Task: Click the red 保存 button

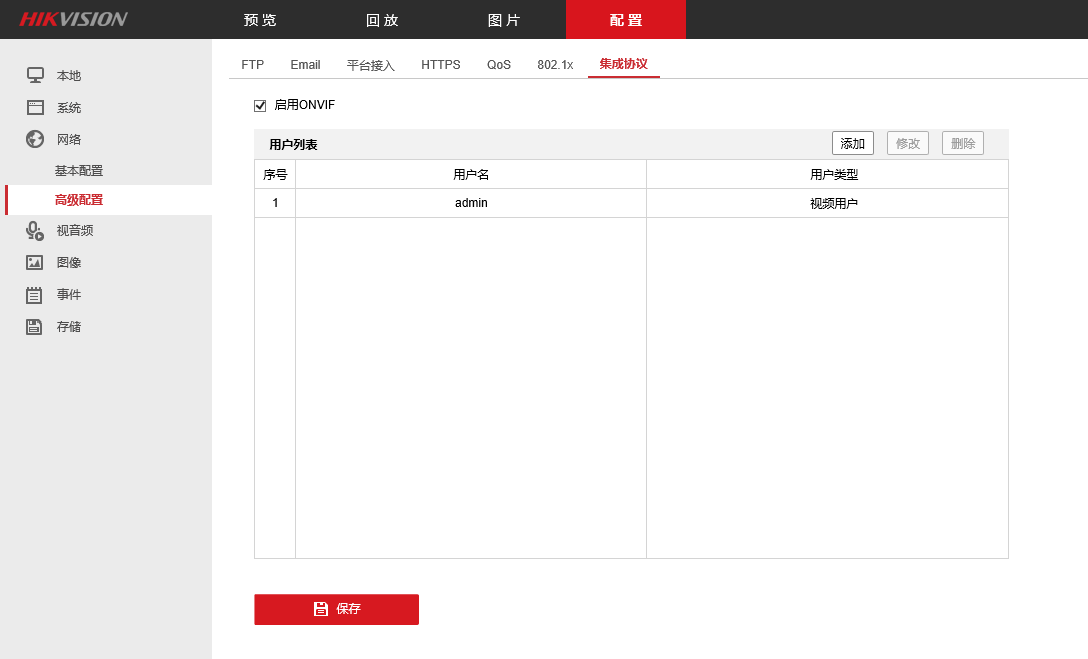Action: 337,609
